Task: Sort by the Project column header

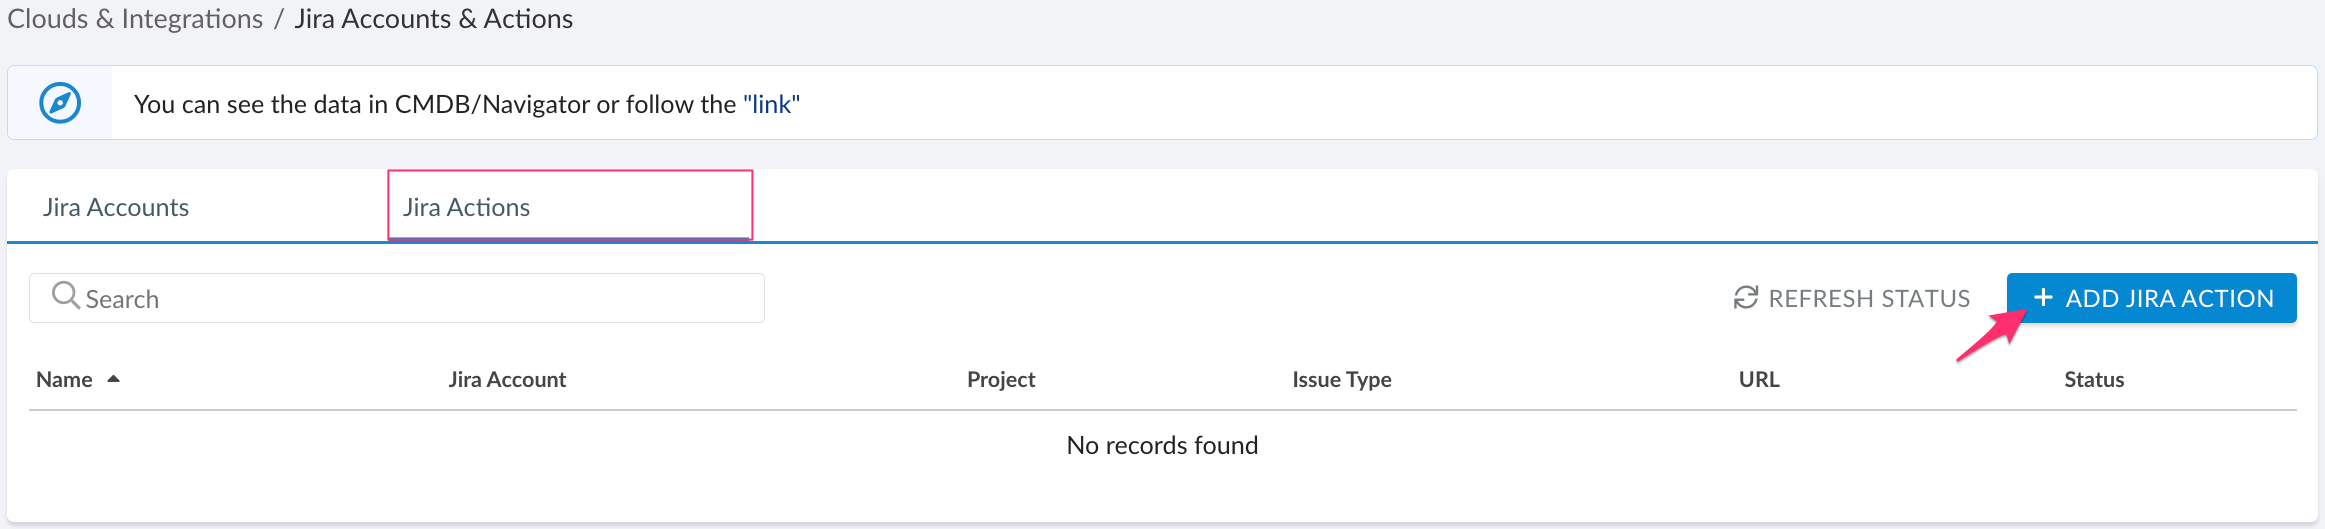Action: (x=1000, y=380)
